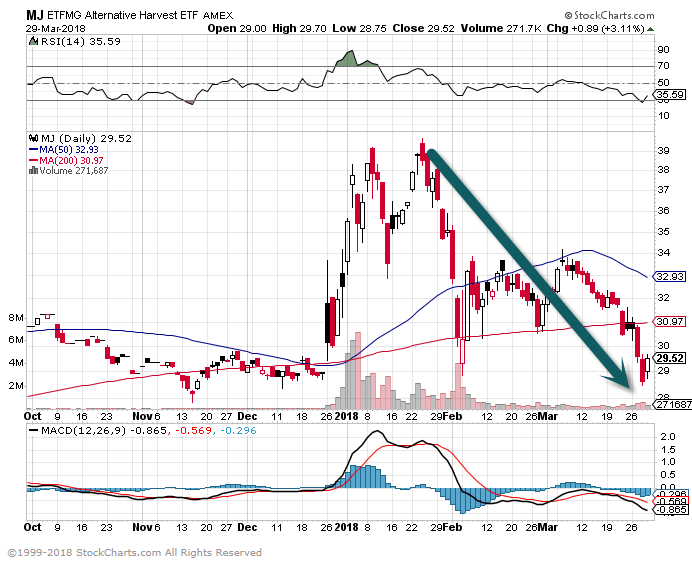
Task: Select the Close 29.52 value in header
Action: [x=423, y=28]
